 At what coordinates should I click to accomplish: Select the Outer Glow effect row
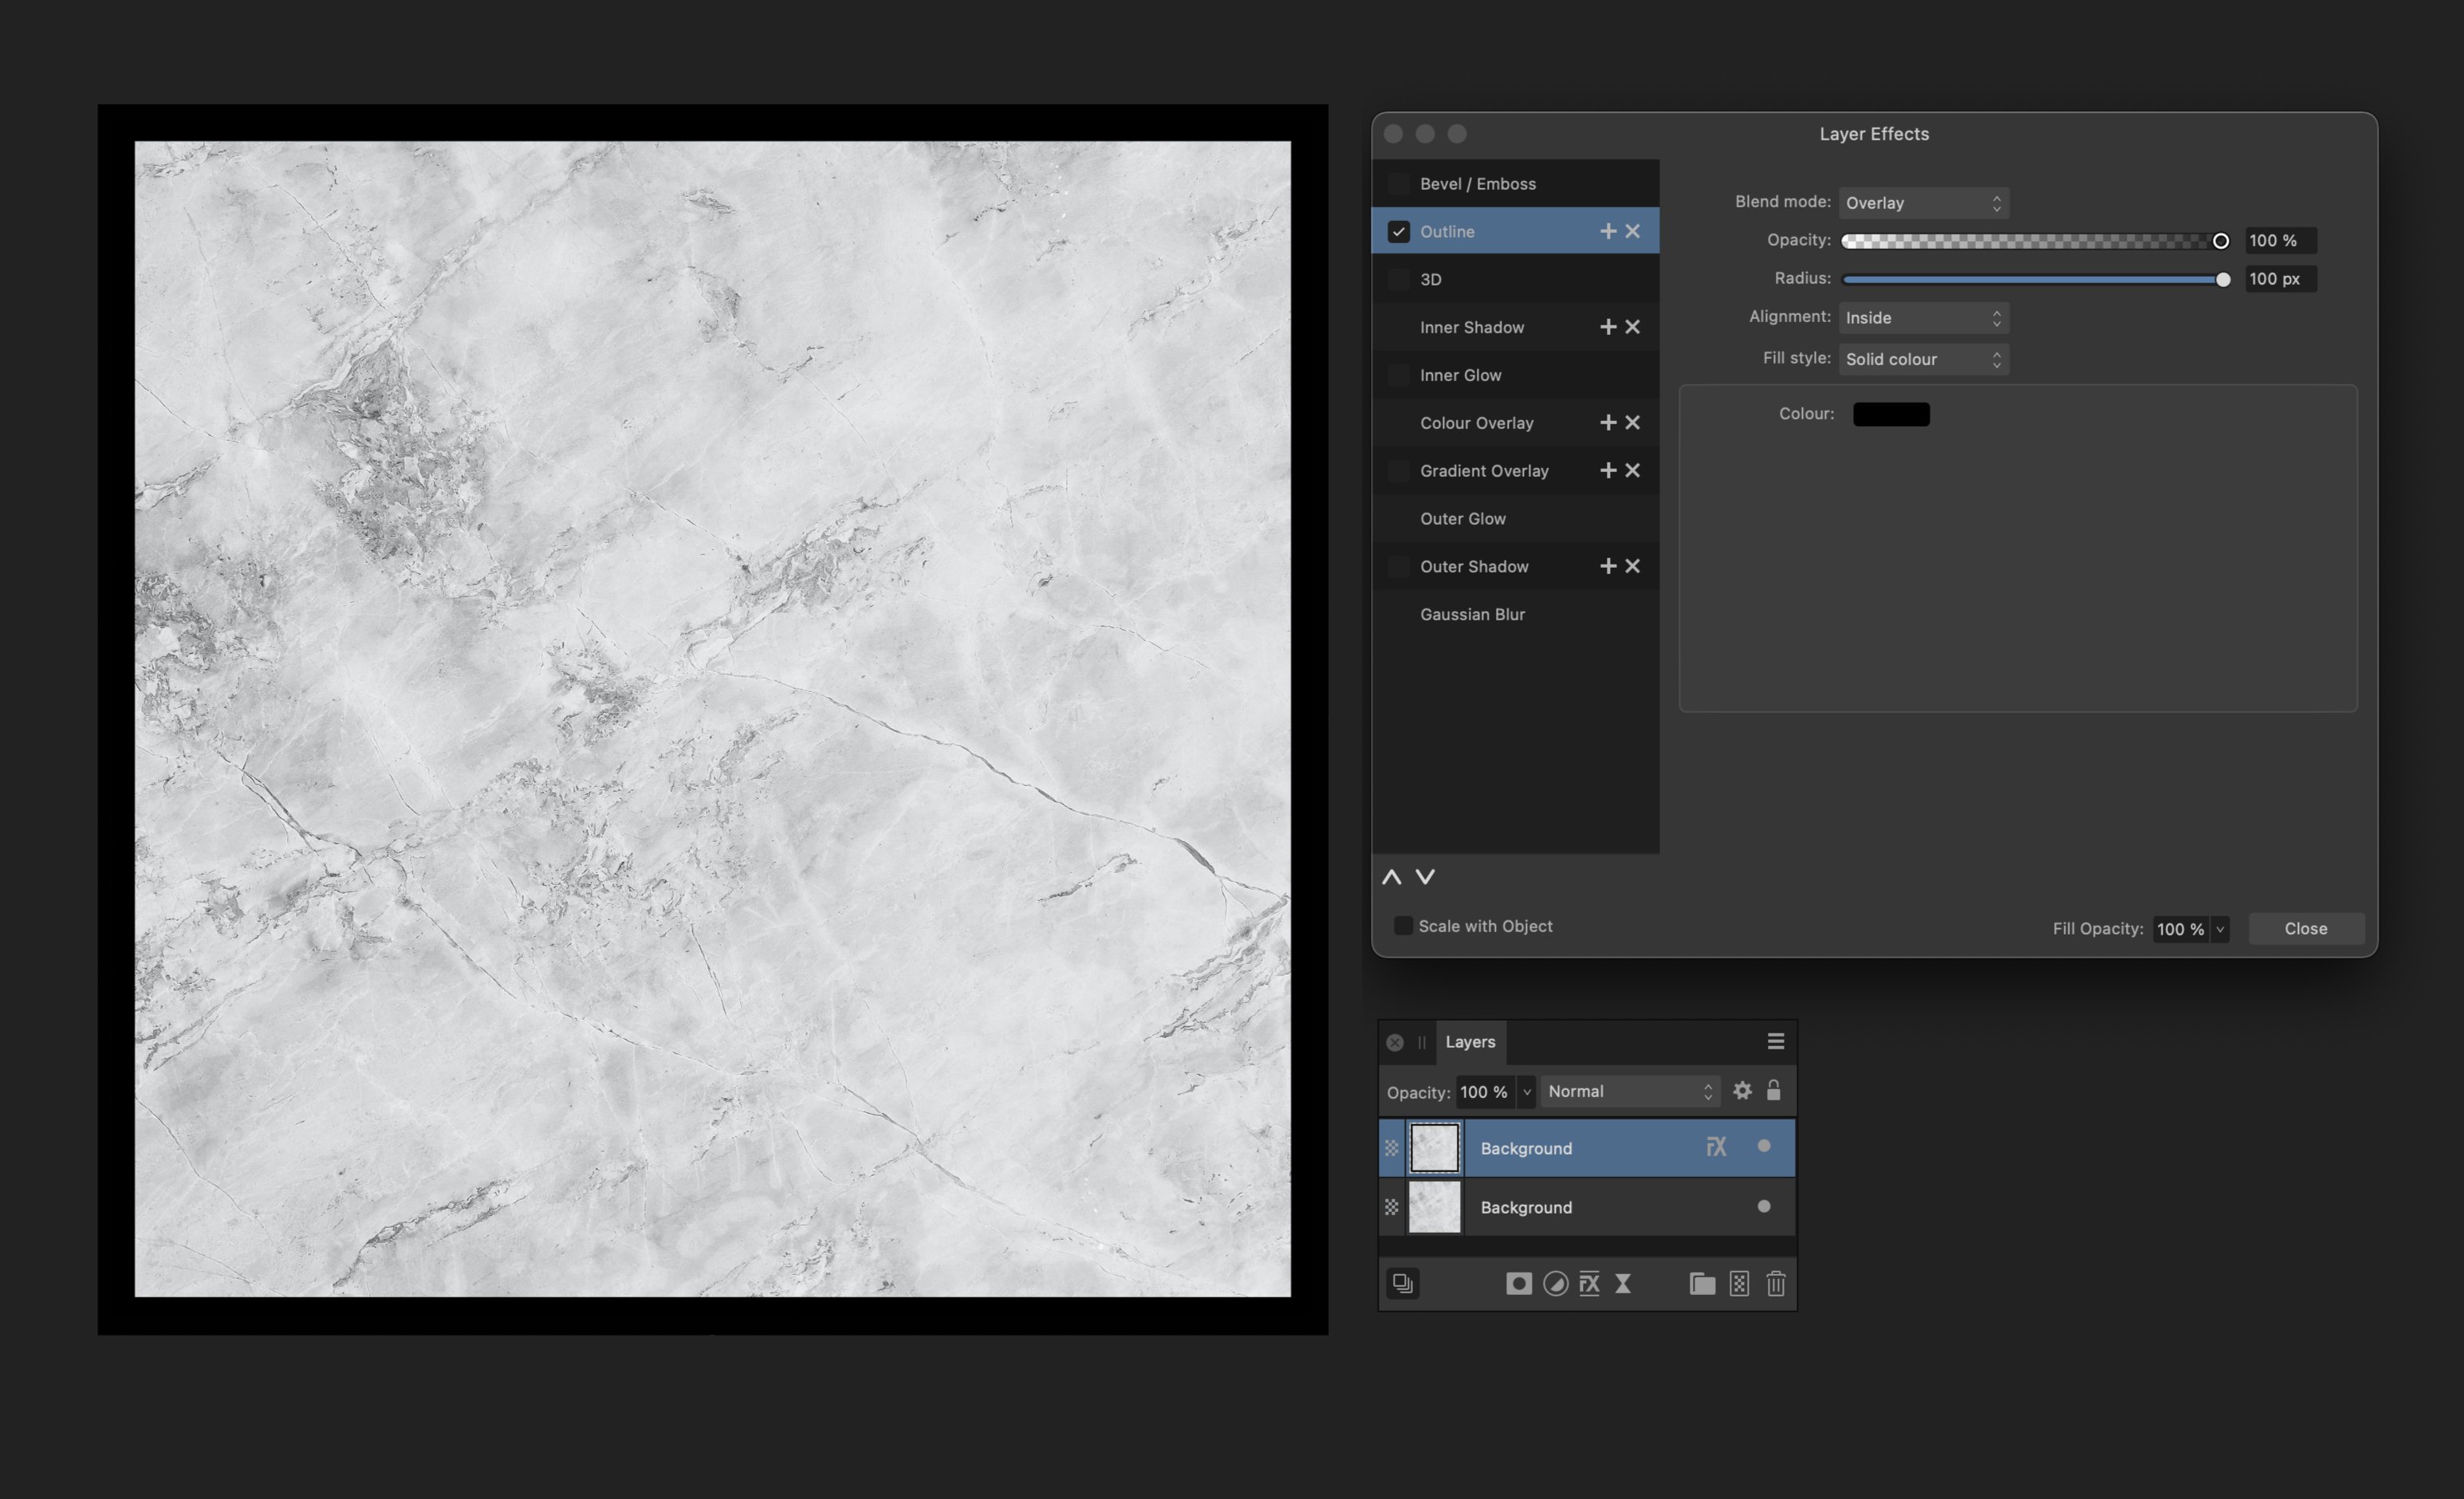click(x=1514, y=518)
